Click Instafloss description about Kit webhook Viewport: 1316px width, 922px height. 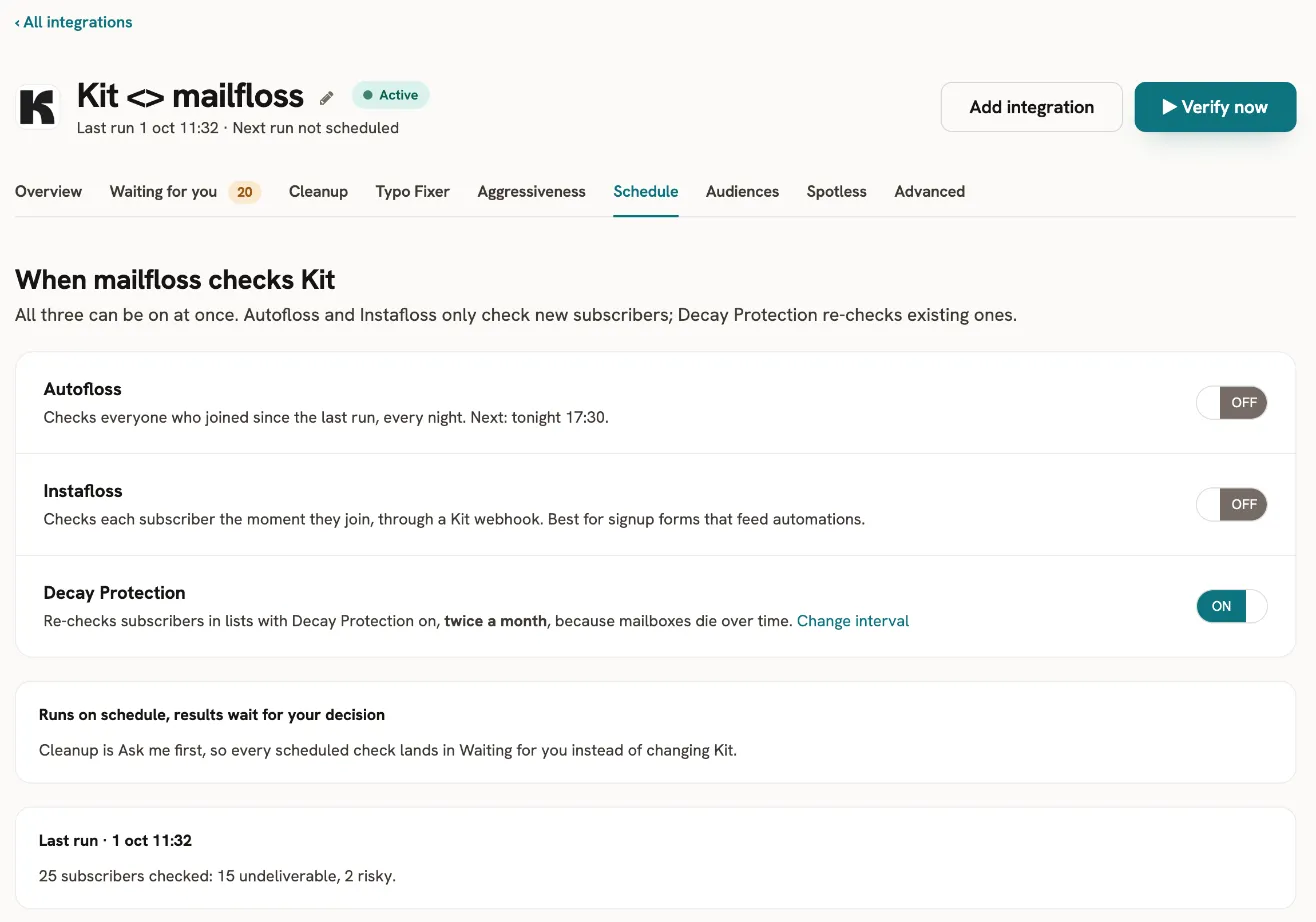coord(454,519)
